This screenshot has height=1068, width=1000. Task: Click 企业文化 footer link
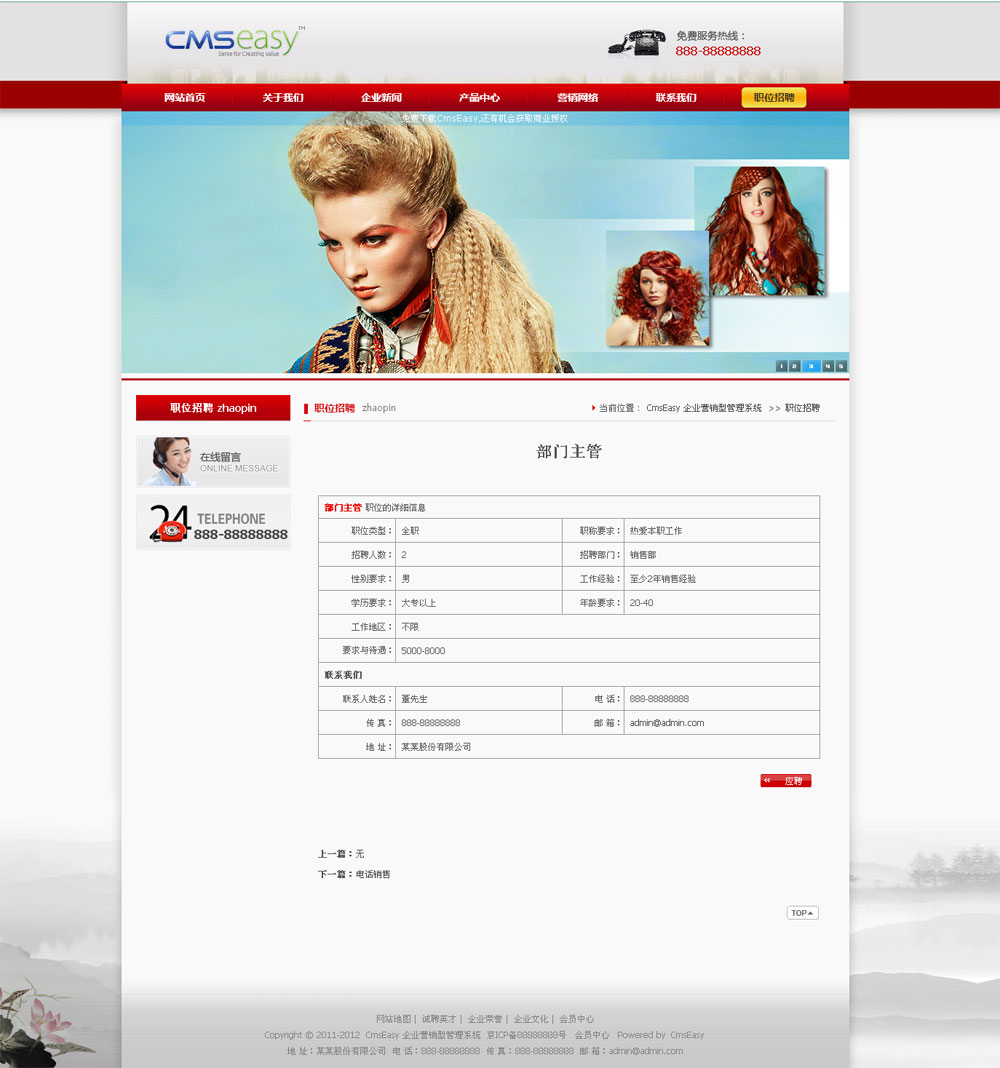[531, 1019]
